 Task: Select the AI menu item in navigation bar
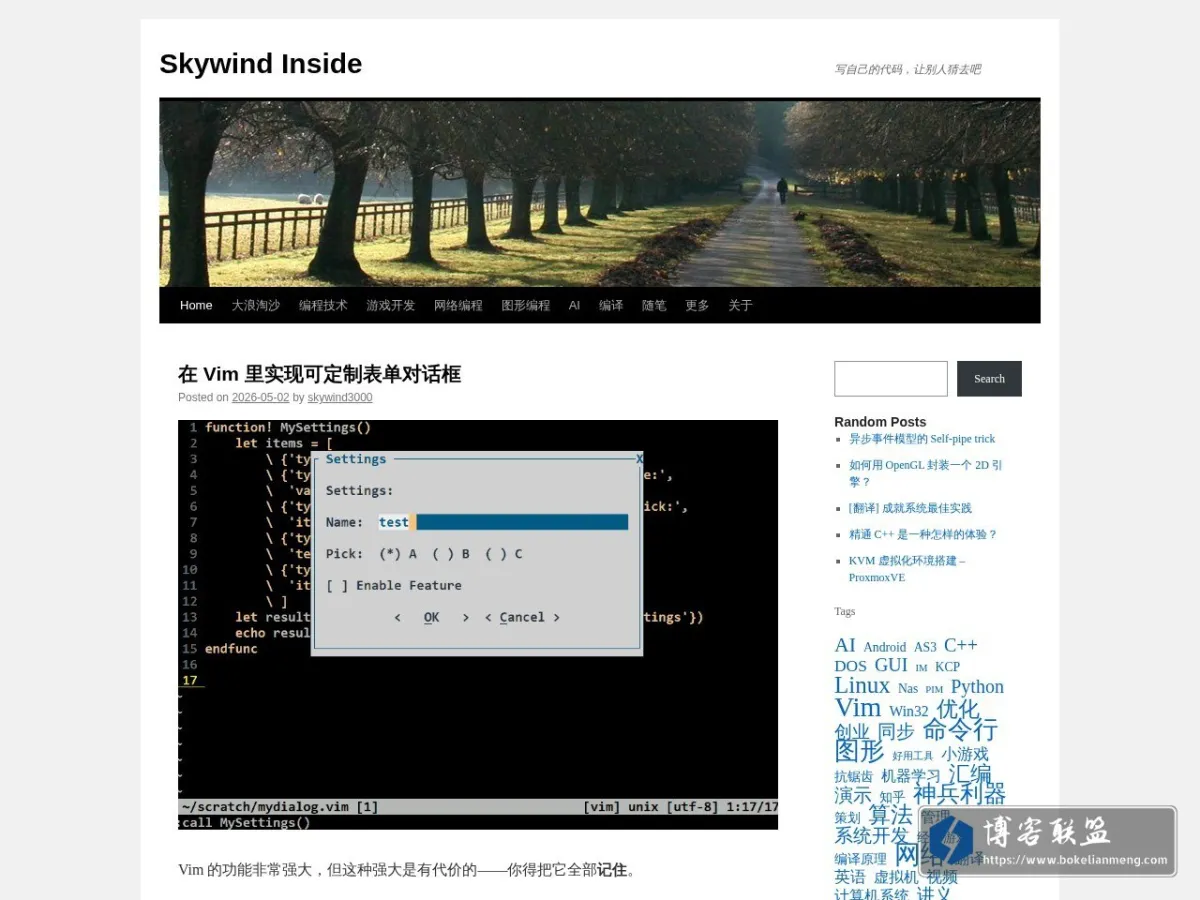tap(574, 305)
